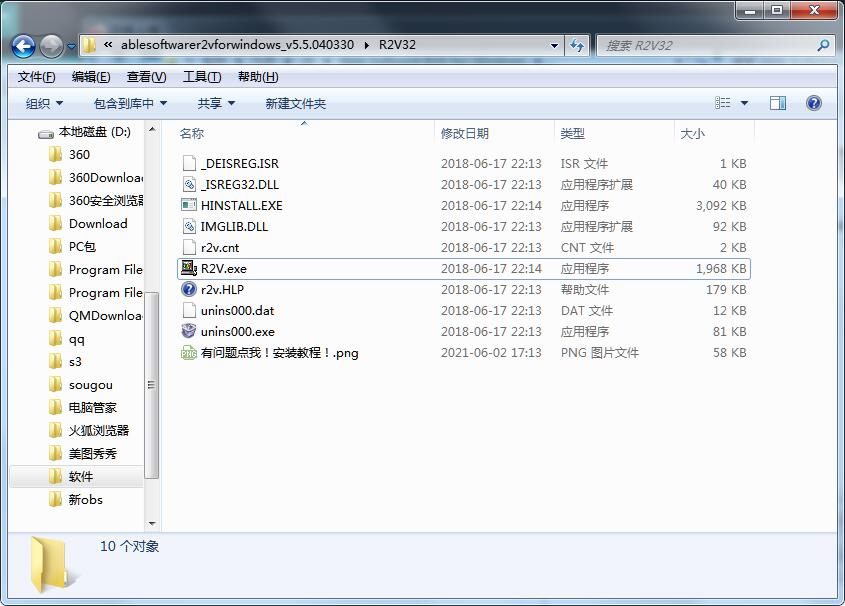Open the 电脑管家 folder in the sidebar
The height and width of the screenshot is (606, 845).
click(83, 408)
